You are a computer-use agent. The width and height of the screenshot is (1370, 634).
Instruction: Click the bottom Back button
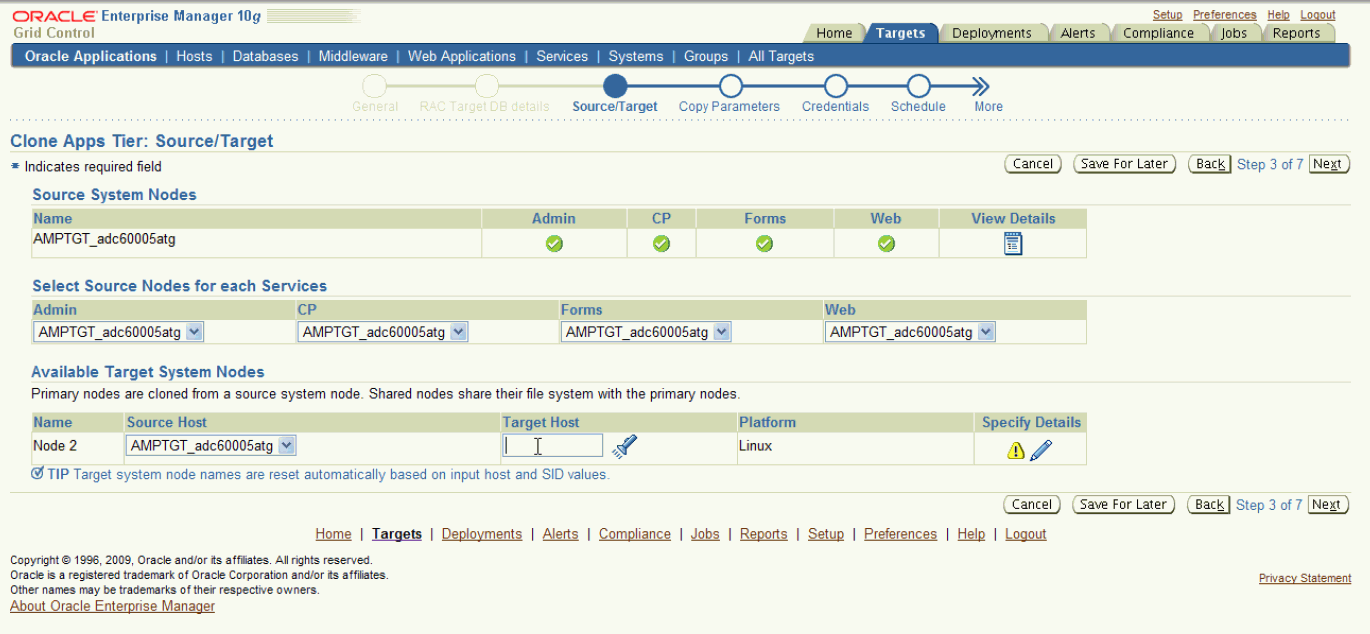(1209, 505)
